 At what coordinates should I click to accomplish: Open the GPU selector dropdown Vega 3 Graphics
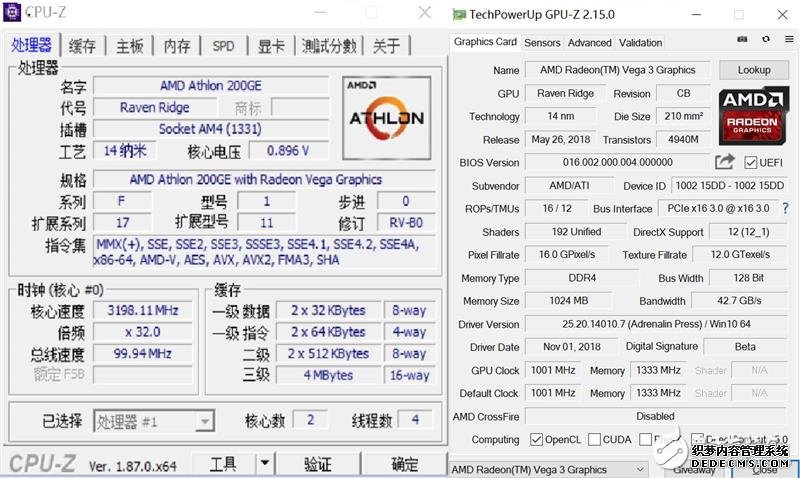pyautogui.click(x=549, y=469)
